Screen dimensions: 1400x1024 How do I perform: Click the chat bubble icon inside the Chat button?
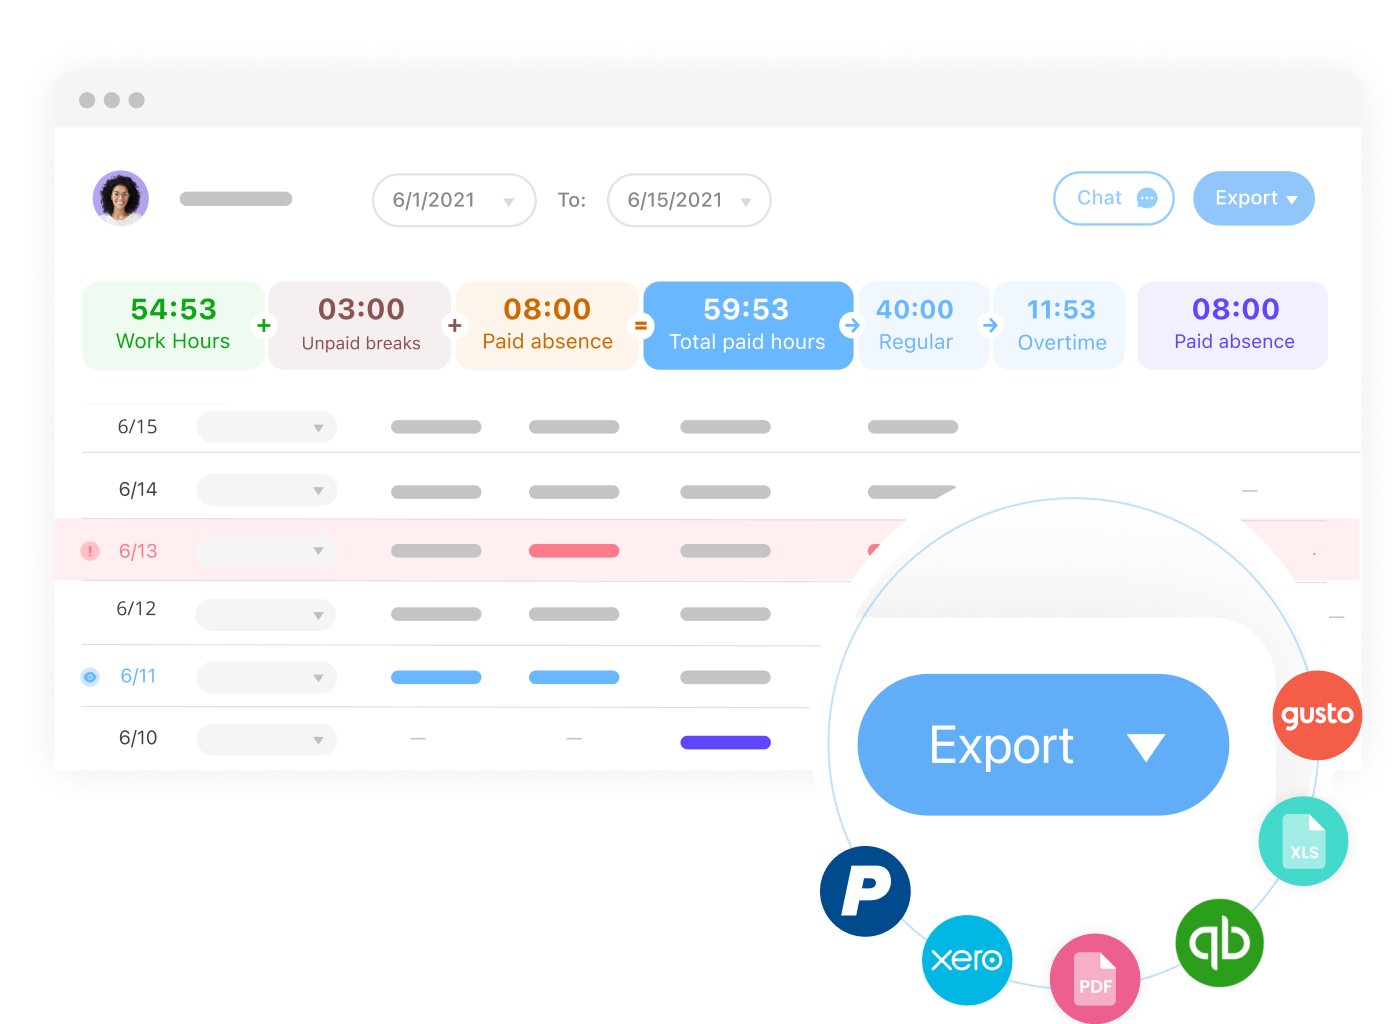tap(1148, 198)
